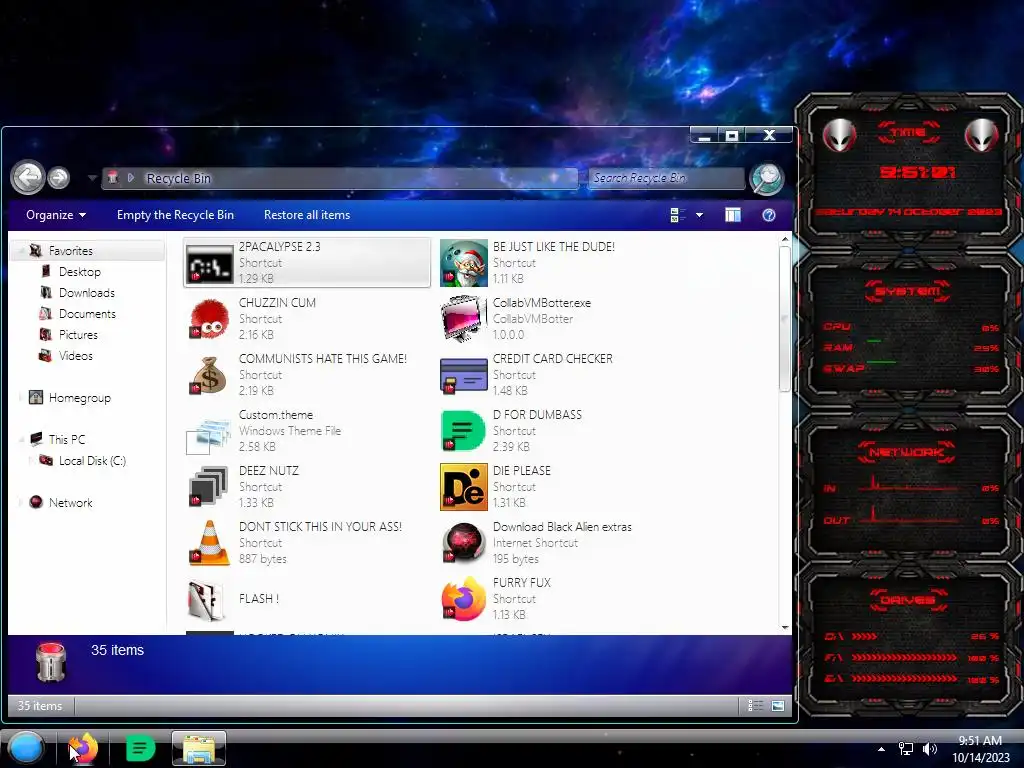The width and height of the screenshot is (1024, 768).
Task: Open the Organize dropdown menu
Action: [x=56, y=215]
